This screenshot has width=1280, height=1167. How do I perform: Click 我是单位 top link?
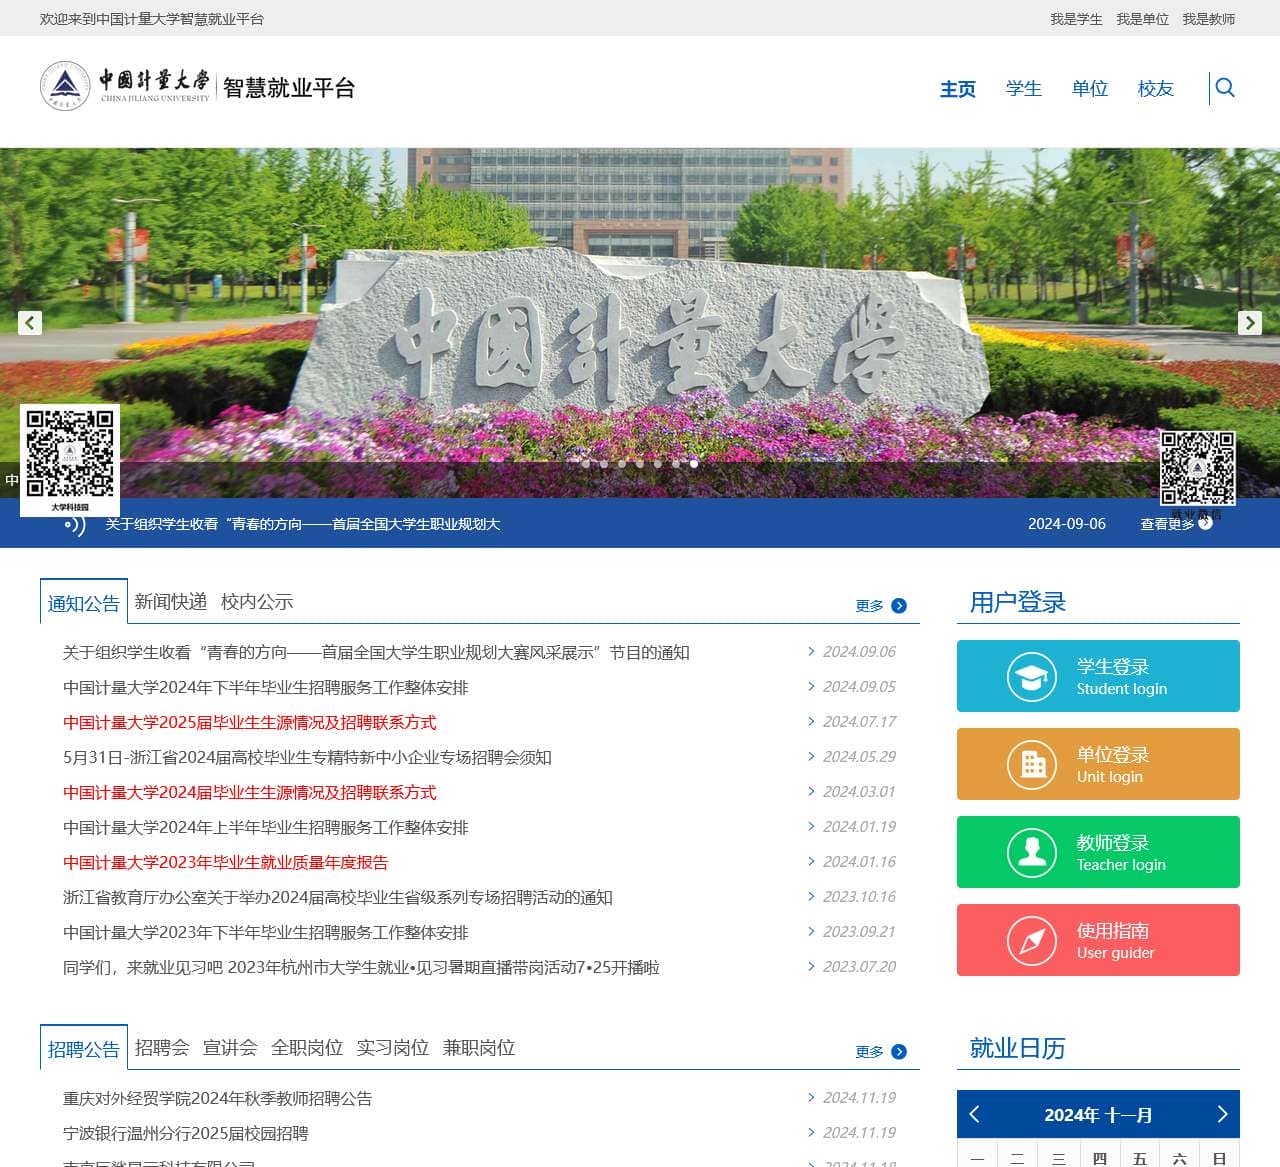coord(1142,19)
